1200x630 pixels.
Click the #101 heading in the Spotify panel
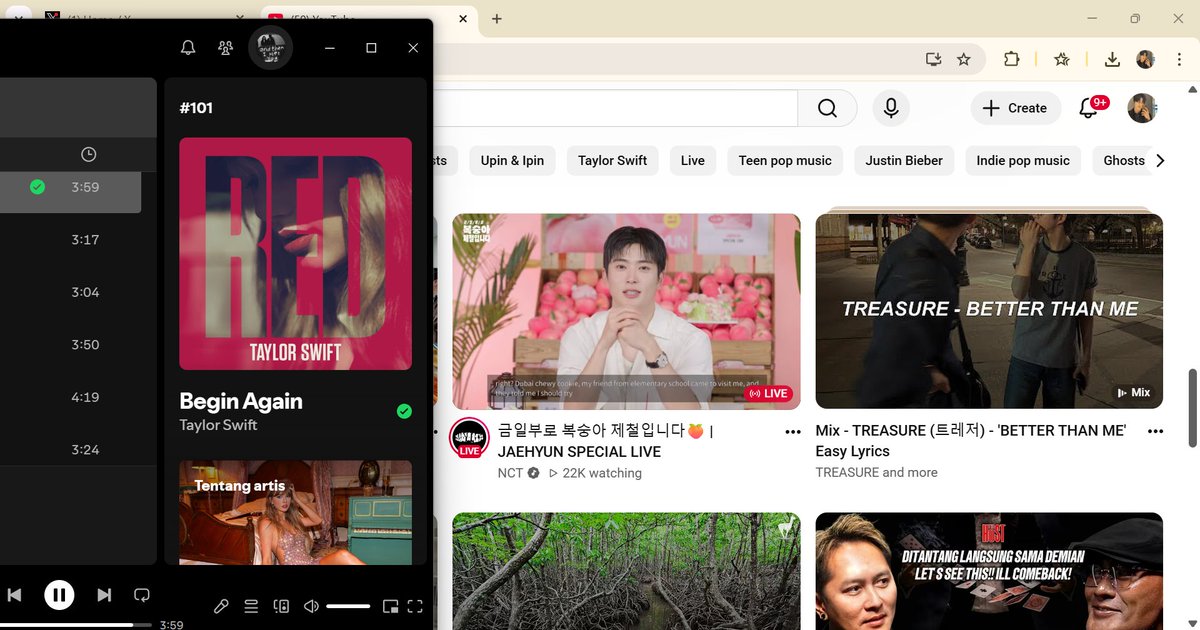[196, 108]
